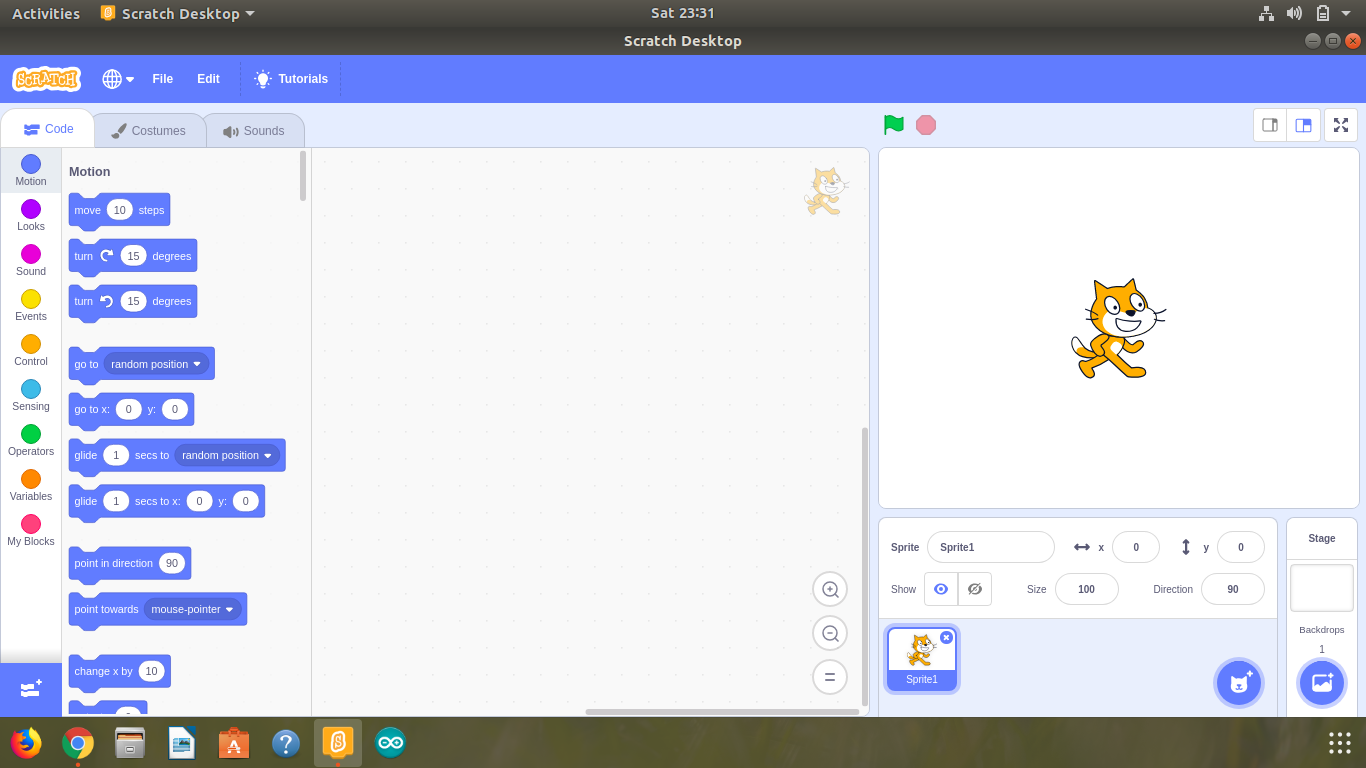Zoom in the code workspace

click(830, 589)
